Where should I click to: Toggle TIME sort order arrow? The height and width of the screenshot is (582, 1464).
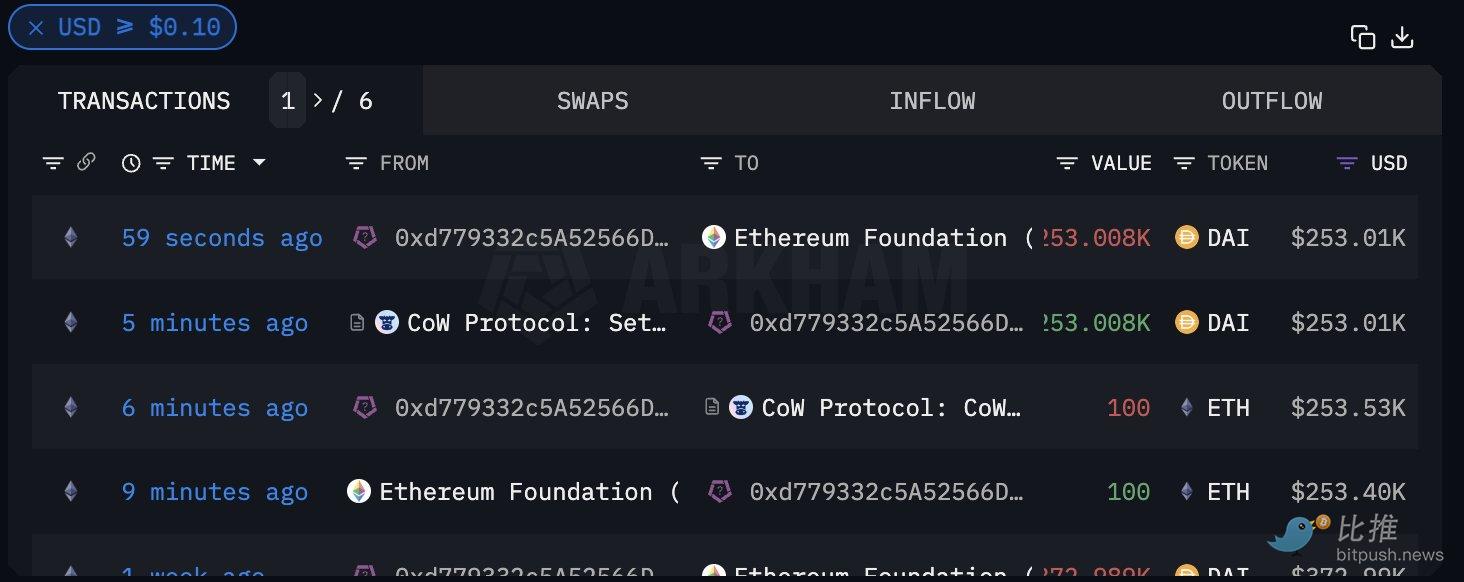(260, 163)
